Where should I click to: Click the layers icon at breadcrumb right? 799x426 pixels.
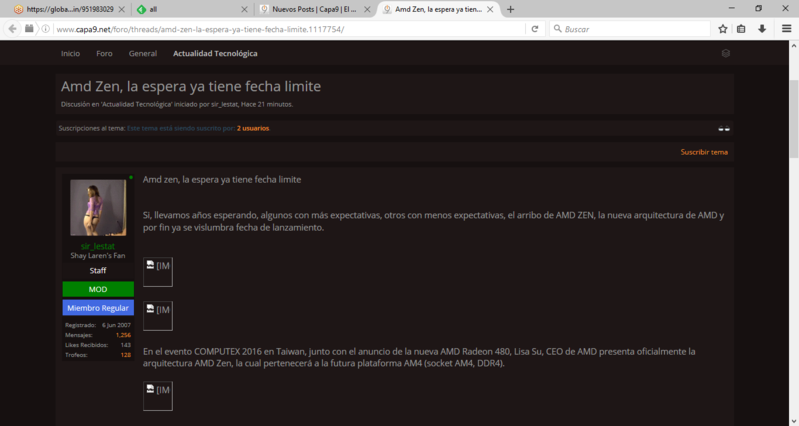tap(726, 54)
